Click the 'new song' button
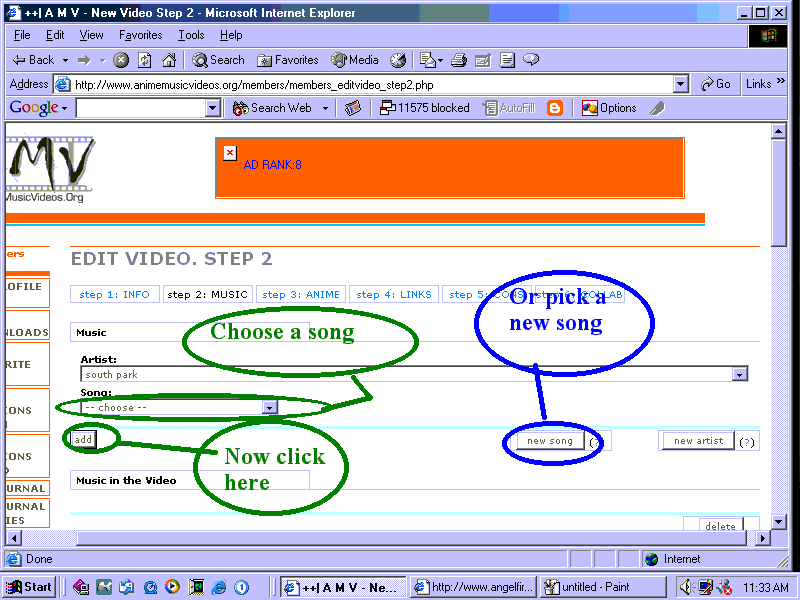800x600 pixels. click(x=550, y=441)
